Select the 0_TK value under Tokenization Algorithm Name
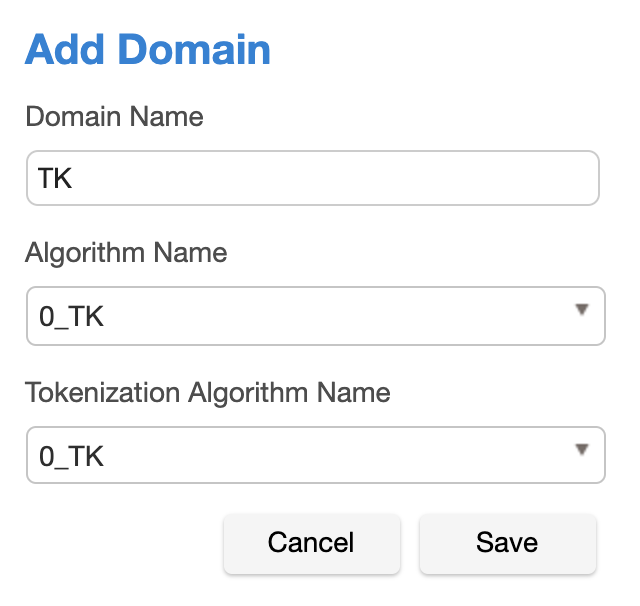 pyautogui.click(x=71, y=456)
